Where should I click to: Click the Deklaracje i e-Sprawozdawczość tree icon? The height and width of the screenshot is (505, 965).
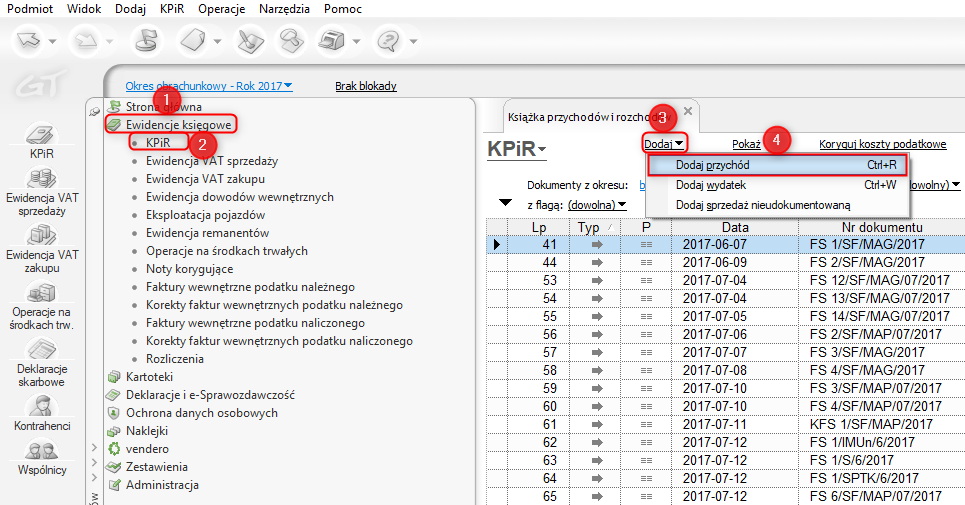tap(113, 394)
